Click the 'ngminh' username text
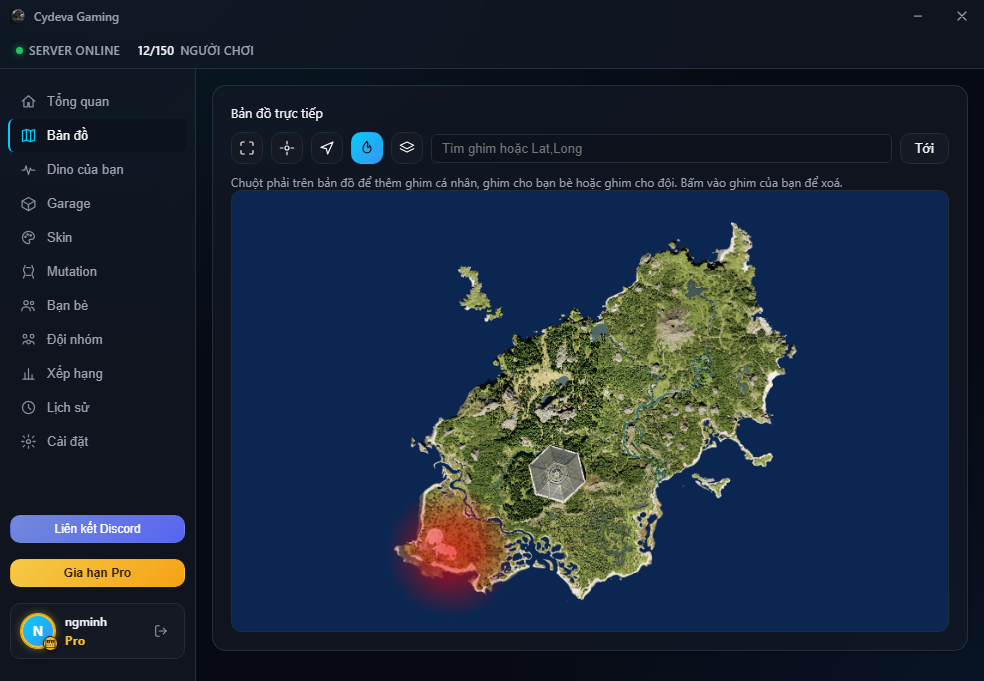The height and width of the screenshot is (681, 984). (x=86, y=622)
